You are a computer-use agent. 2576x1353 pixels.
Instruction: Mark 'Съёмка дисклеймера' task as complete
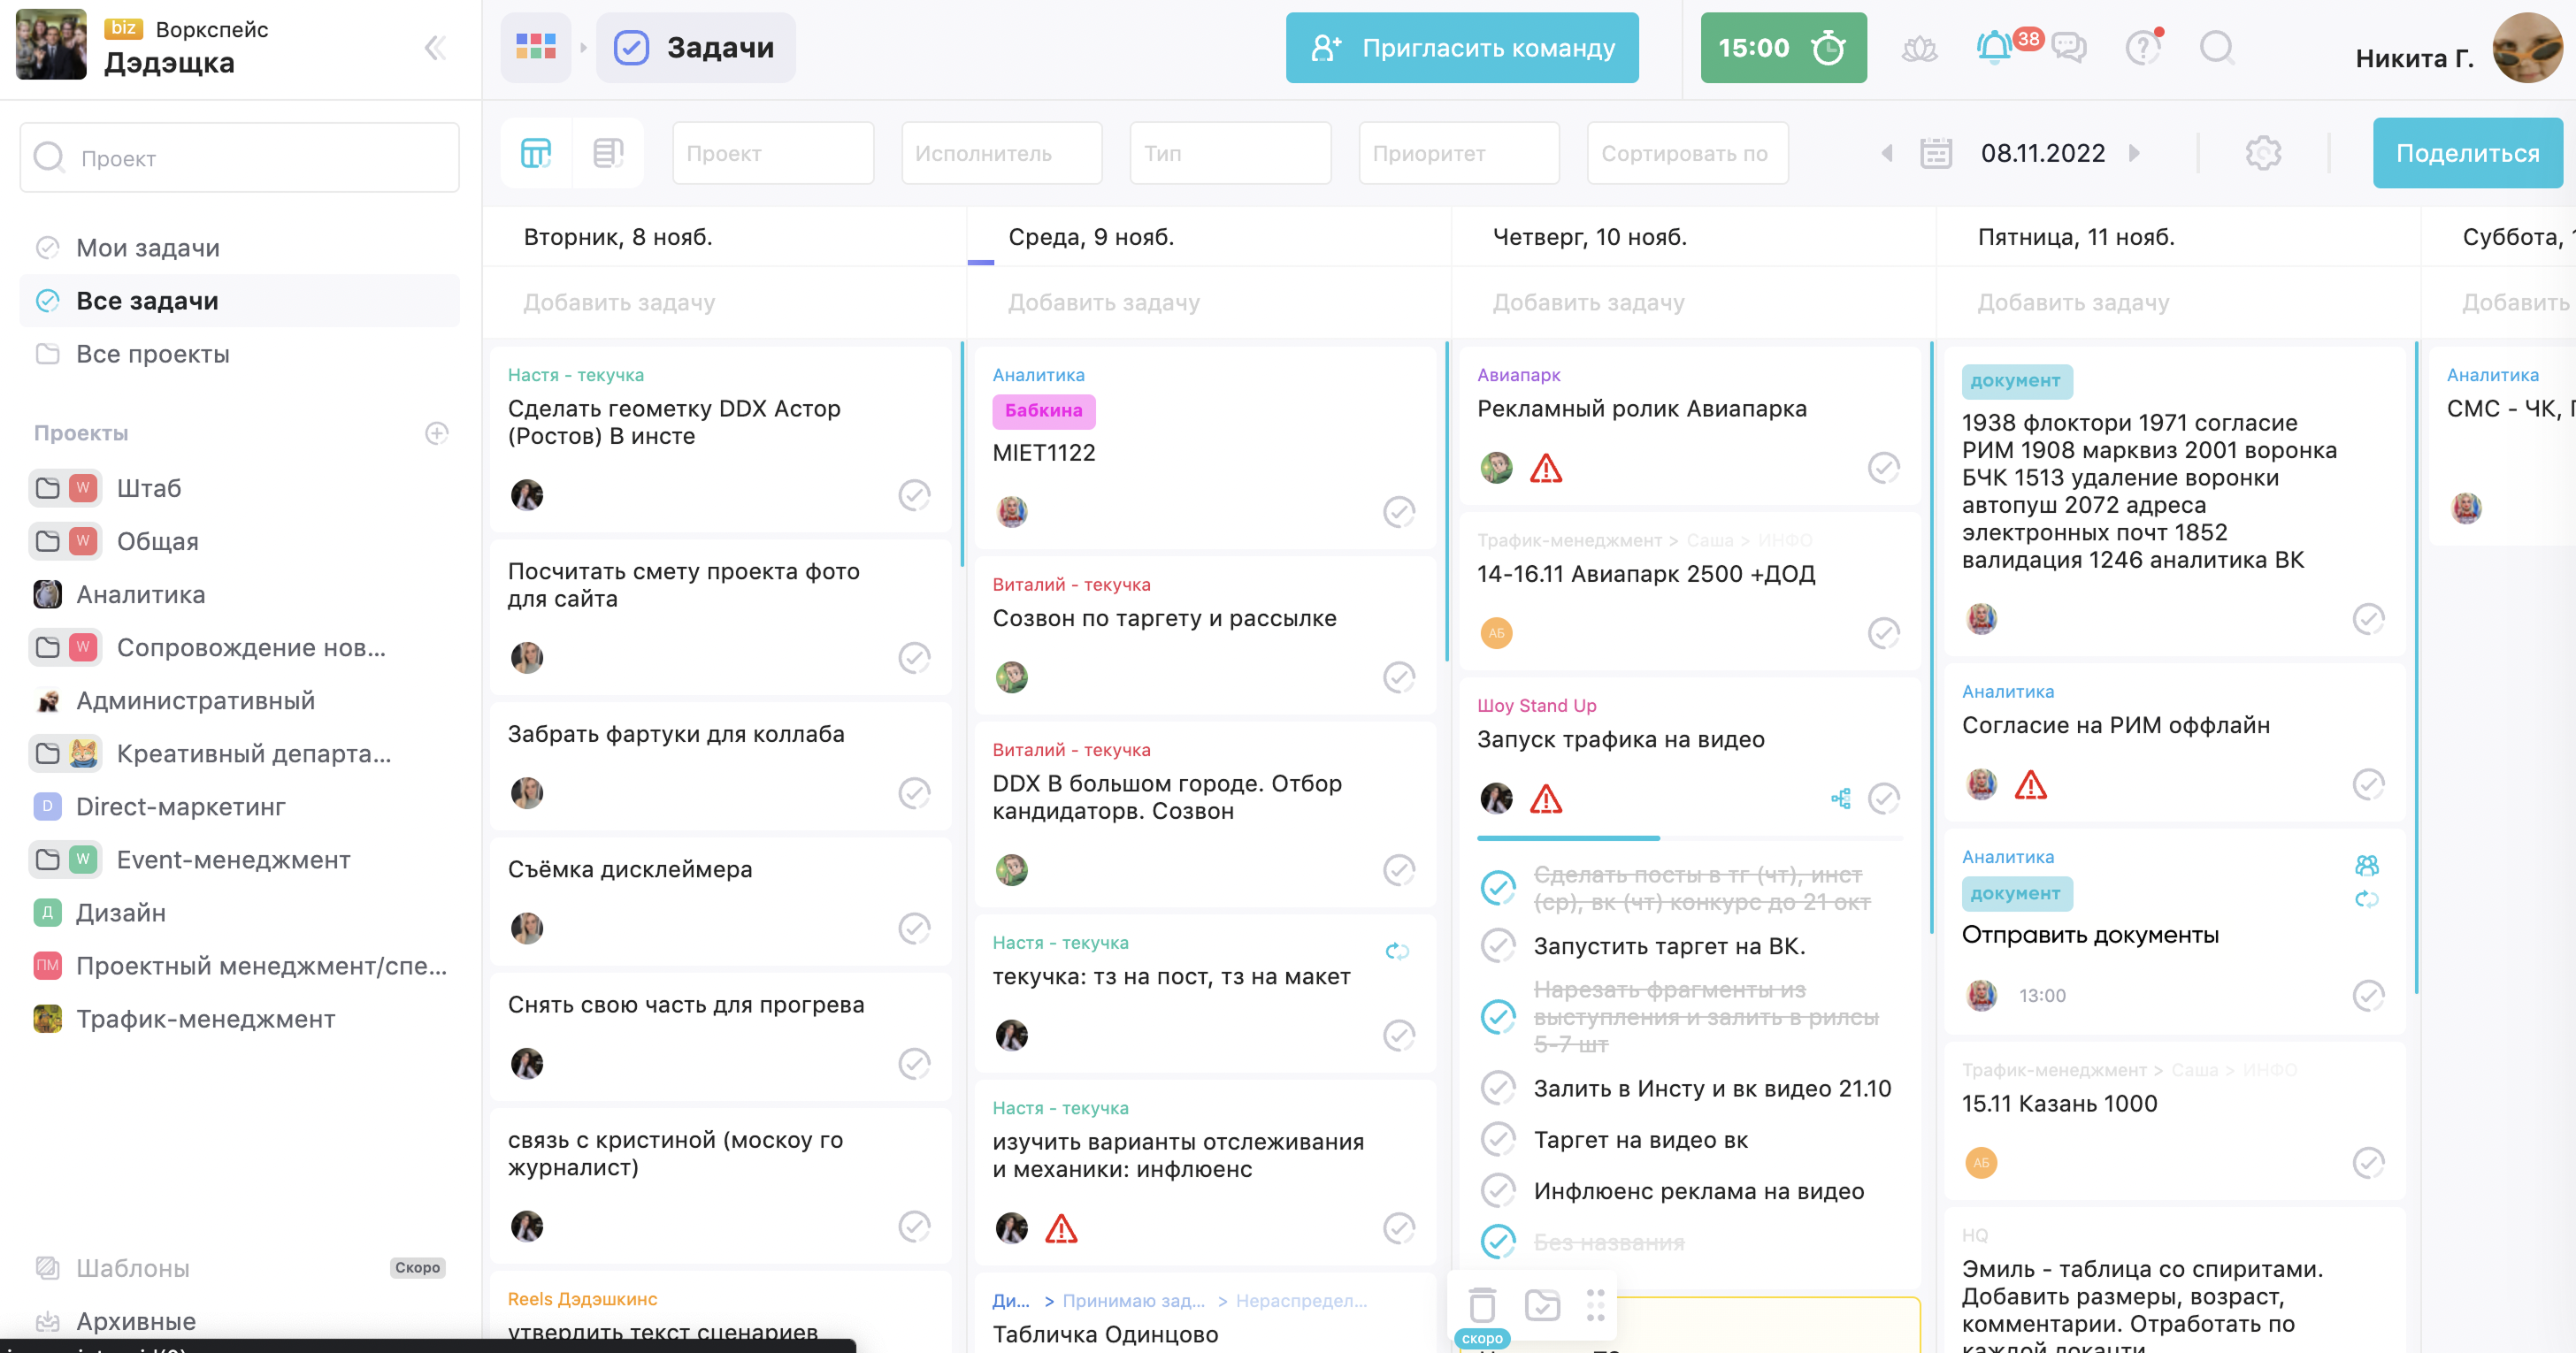[913, 928]
